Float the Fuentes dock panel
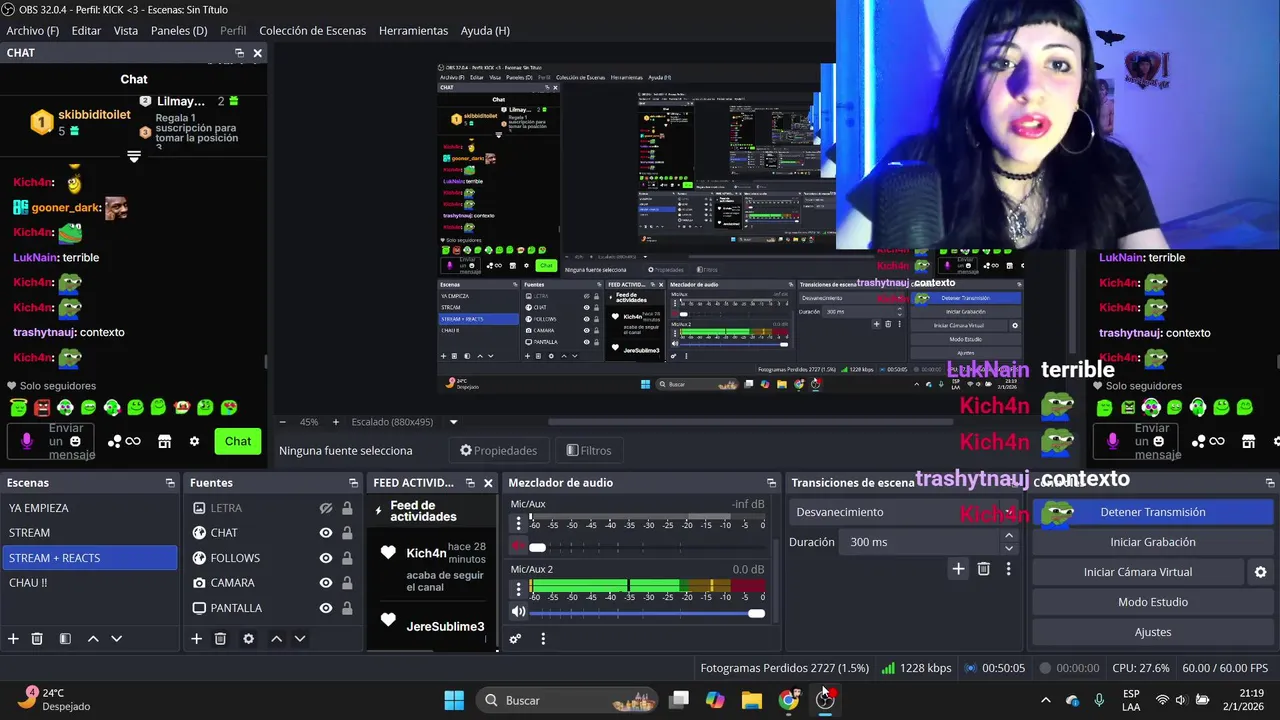Viewport: 1280px width, 720px height. point(353,483)
